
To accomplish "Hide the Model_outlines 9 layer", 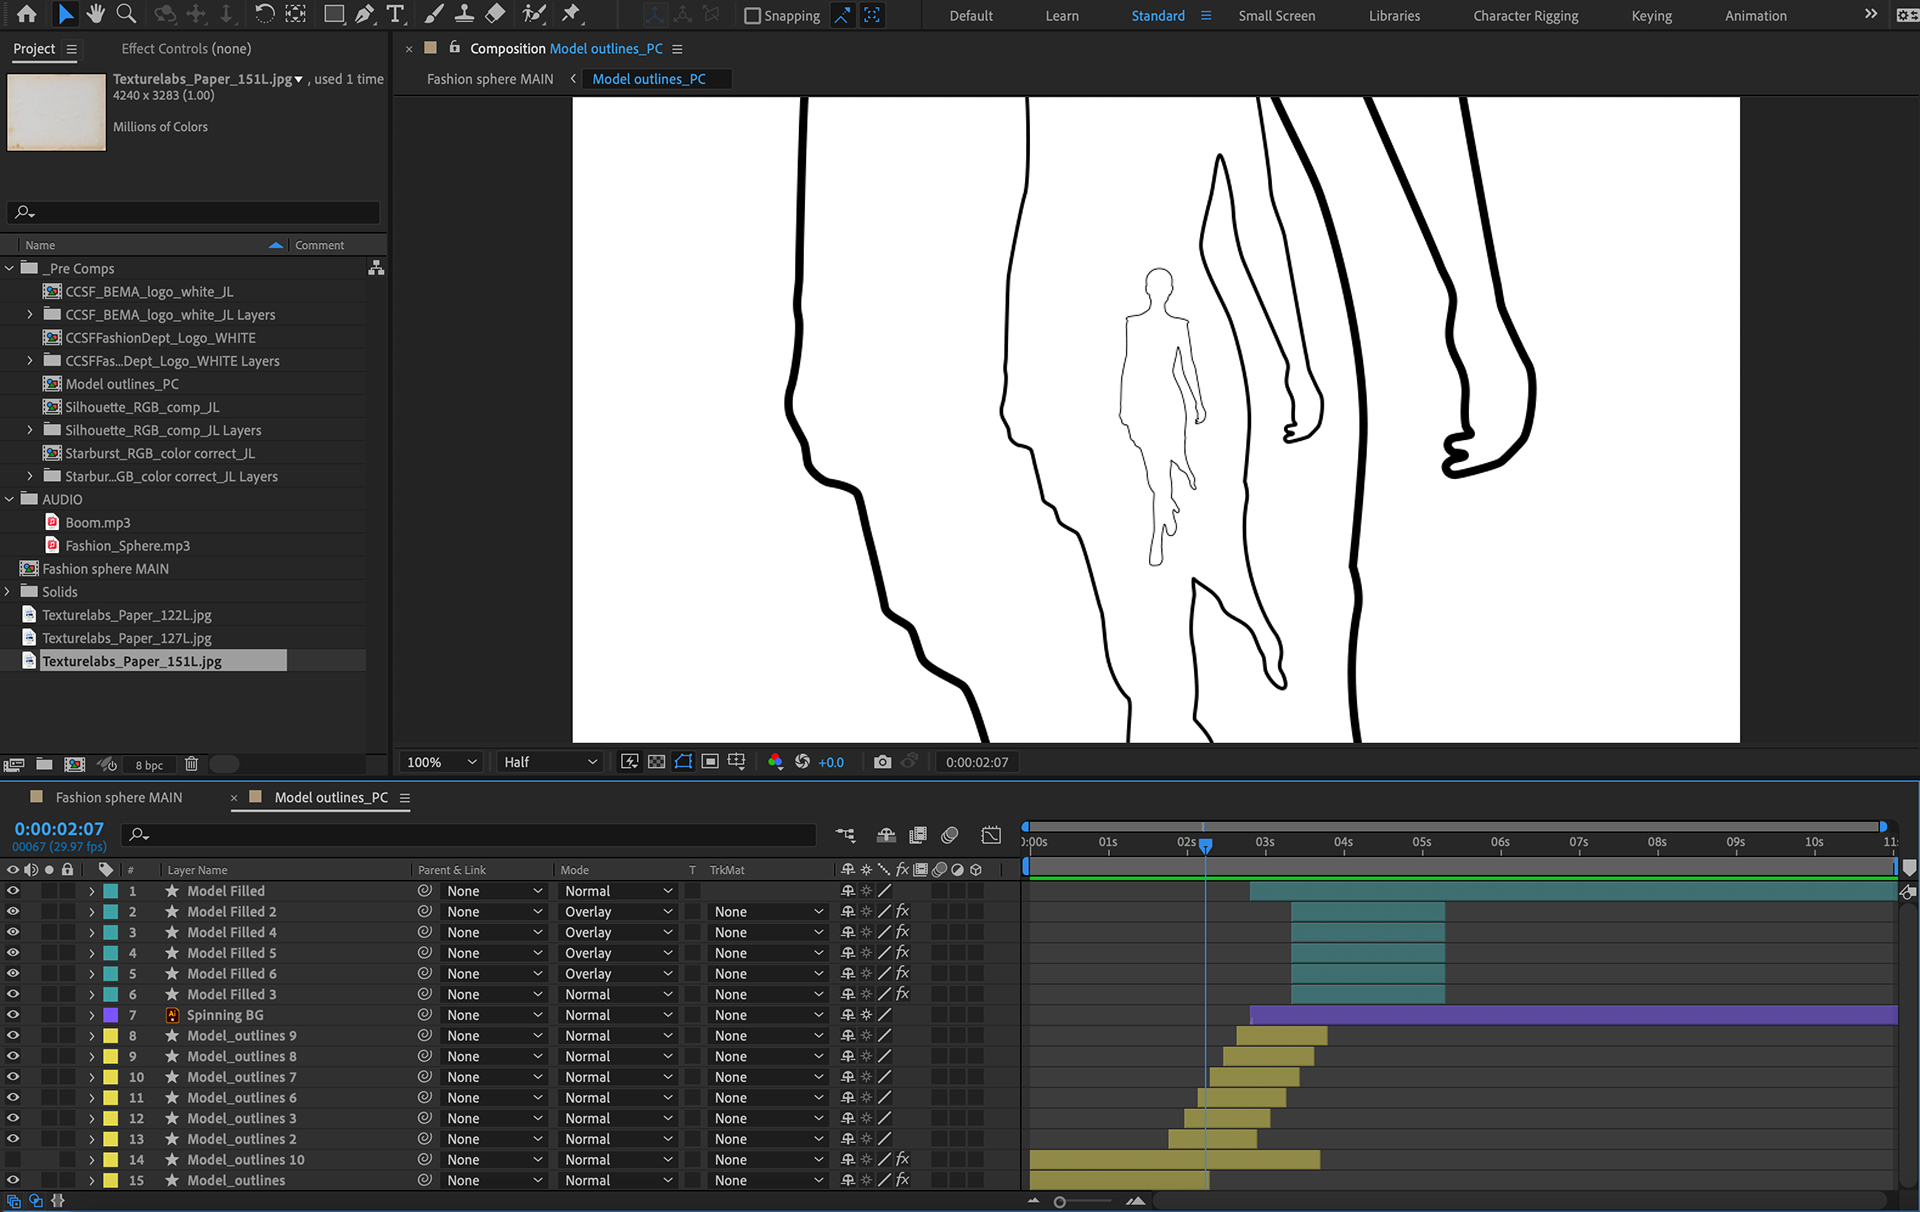I will (13, 1036).
